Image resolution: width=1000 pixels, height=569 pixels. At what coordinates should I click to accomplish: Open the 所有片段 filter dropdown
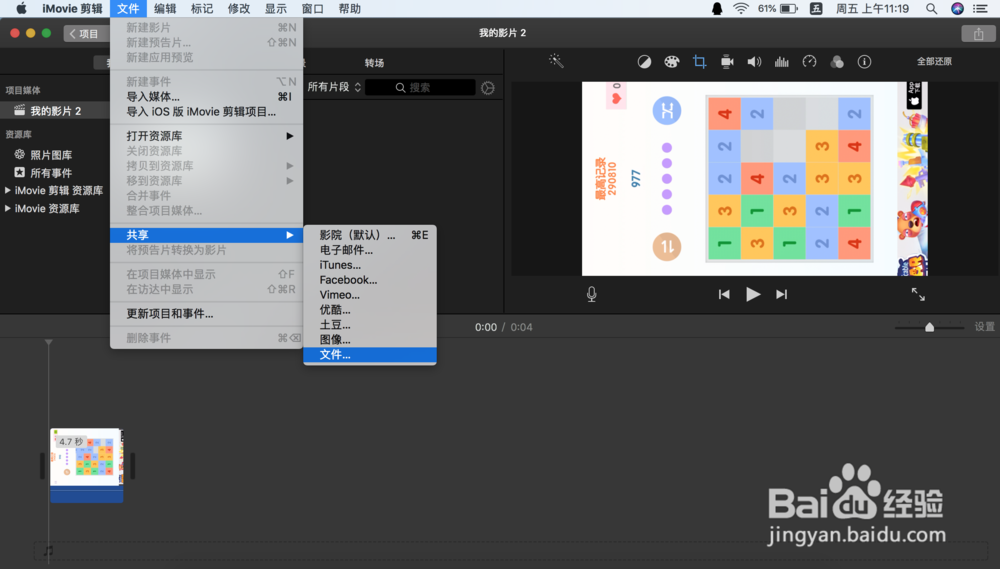334,87
